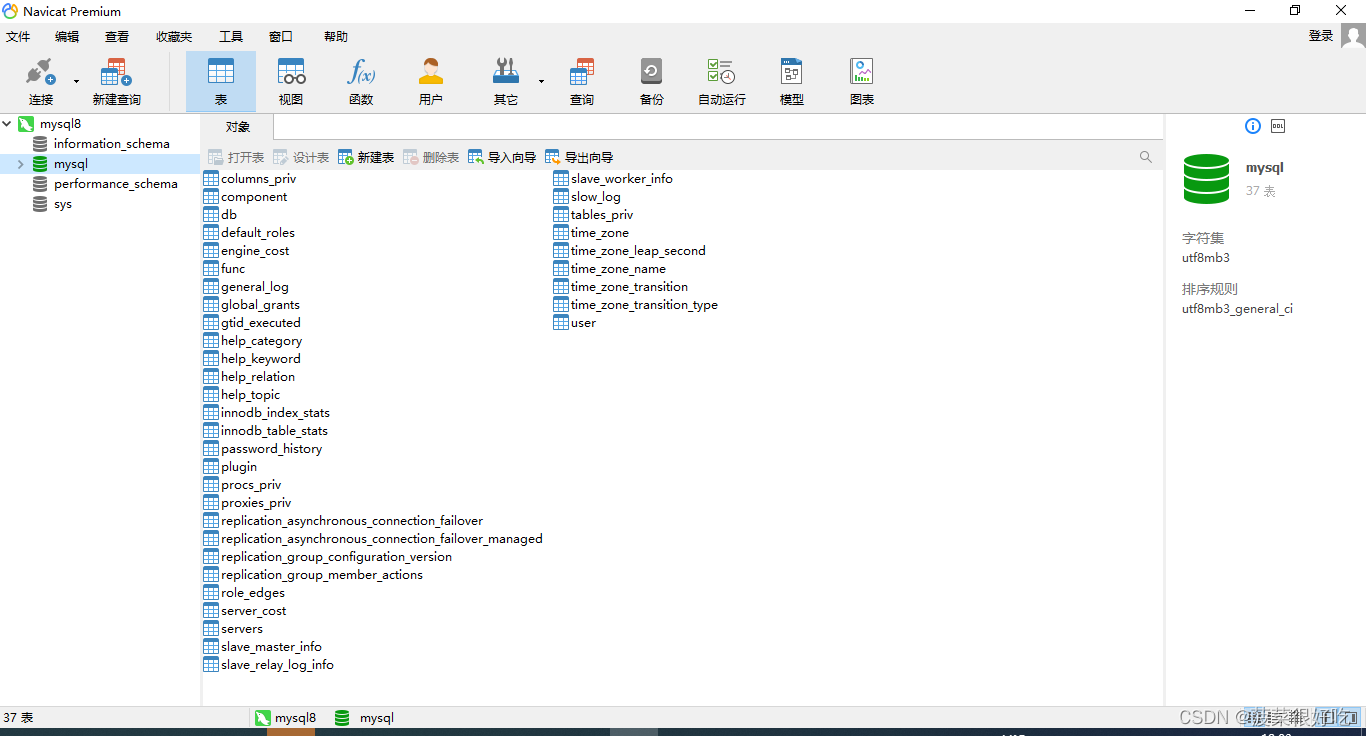Open the 收藏夹 menu
The height and width of the screenshot is (736, 1366).
point(174,37)
